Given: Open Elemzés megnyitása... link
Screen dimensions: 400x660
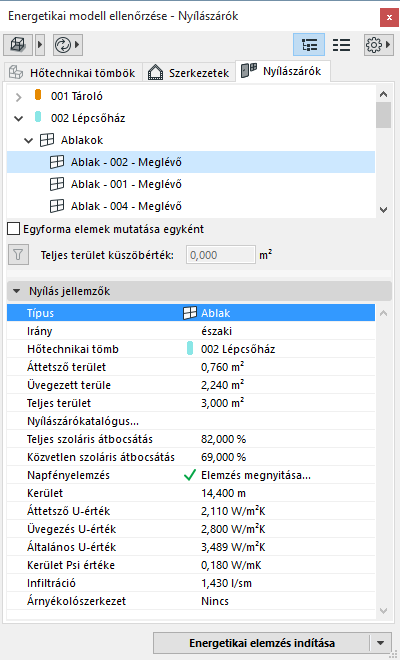Looking at the screenshot, I should click(256, 475).
